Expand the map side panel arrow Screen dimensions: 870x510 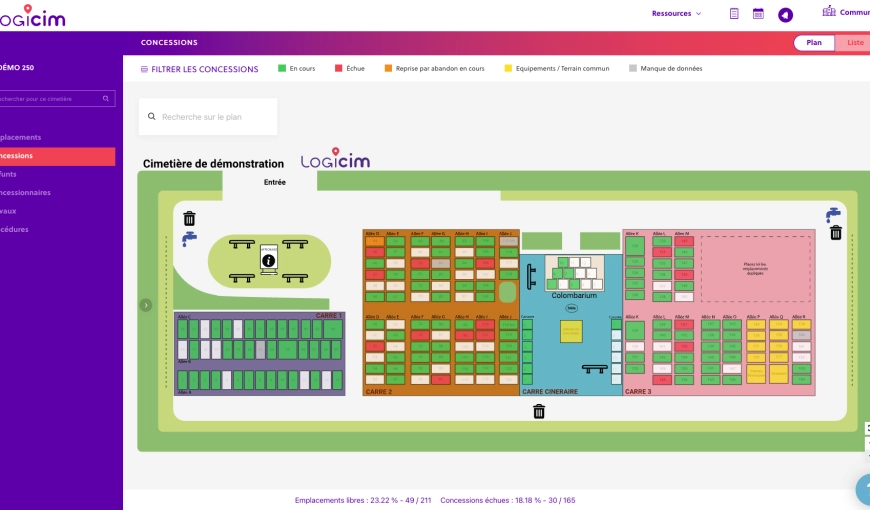pyautogui.click(x=146, y=305)
